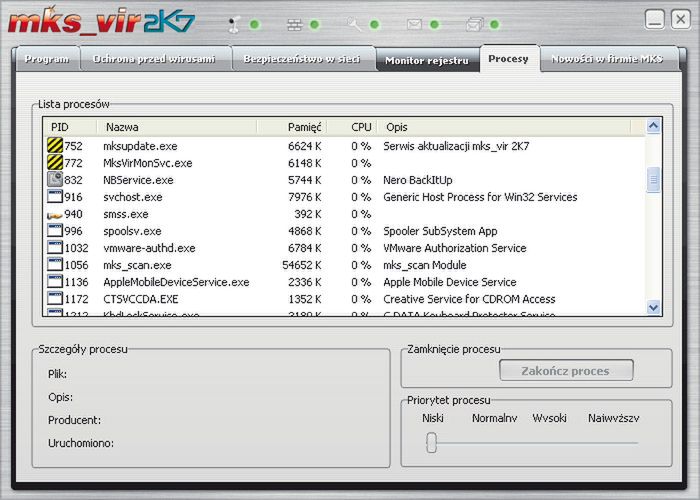This screenshot has width=700, height=500.
Task: Click the AppleMobileDeviceService.exe window icon
Action: pyautogui.click(x=55, y=281)
